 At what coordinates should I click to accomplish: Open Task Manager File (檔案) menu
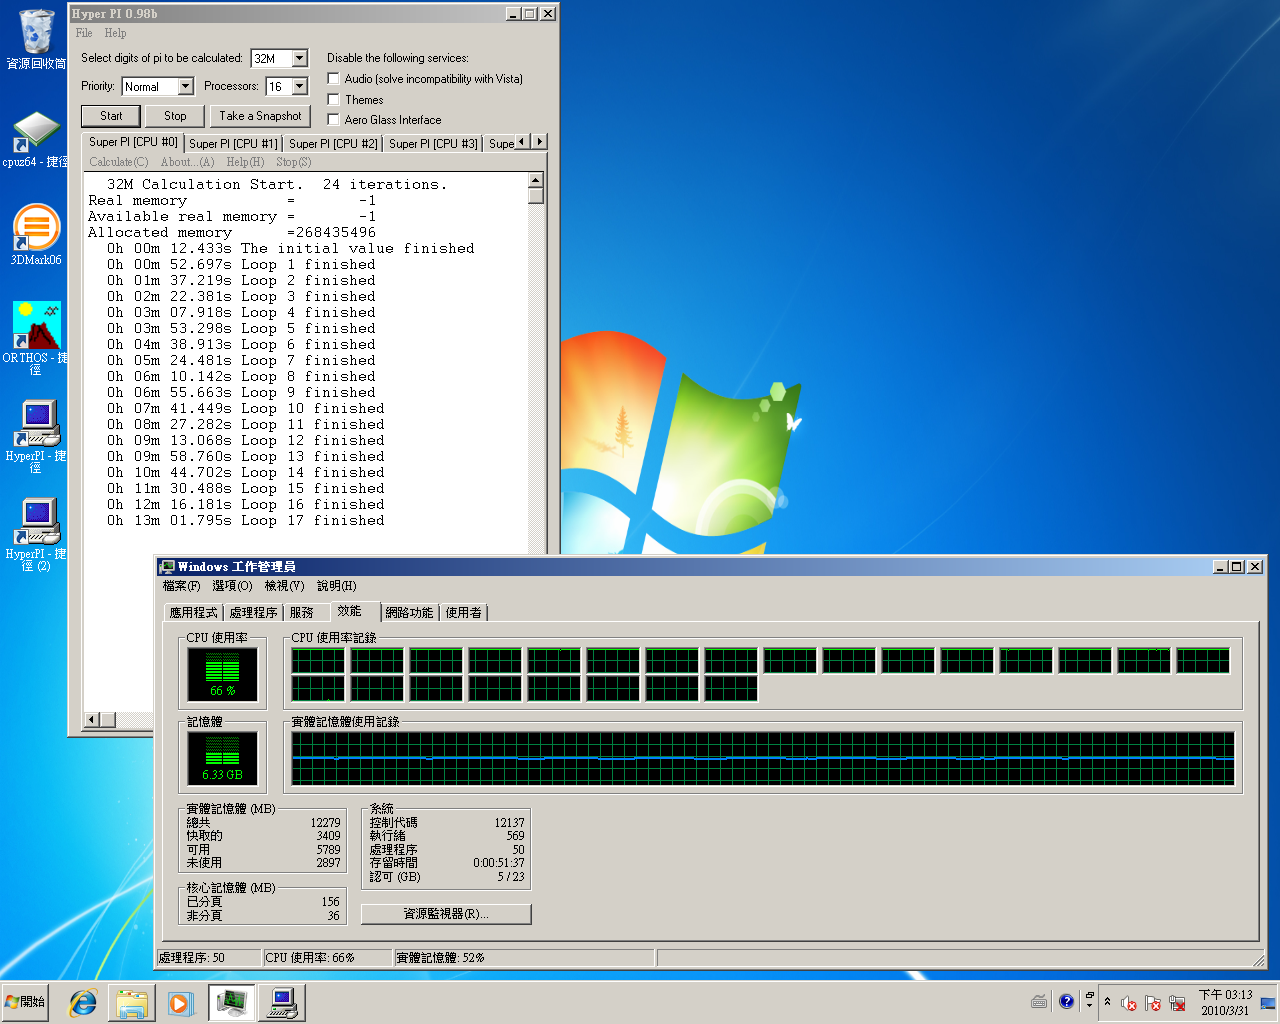point(181,586)
